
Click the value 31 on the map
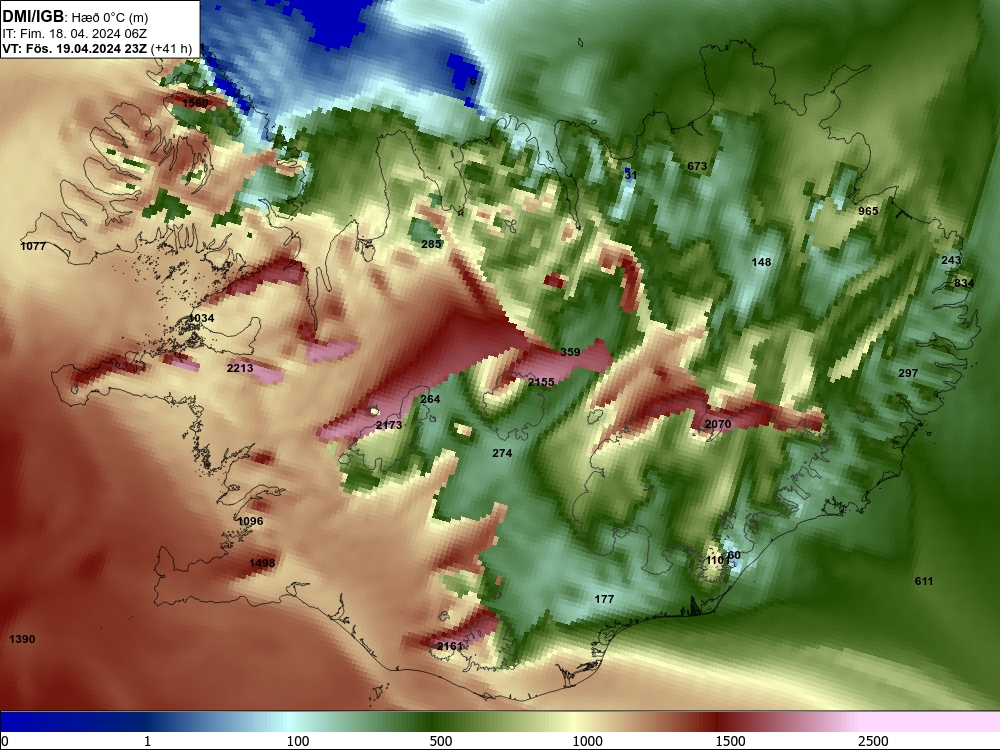coord(631,175)
